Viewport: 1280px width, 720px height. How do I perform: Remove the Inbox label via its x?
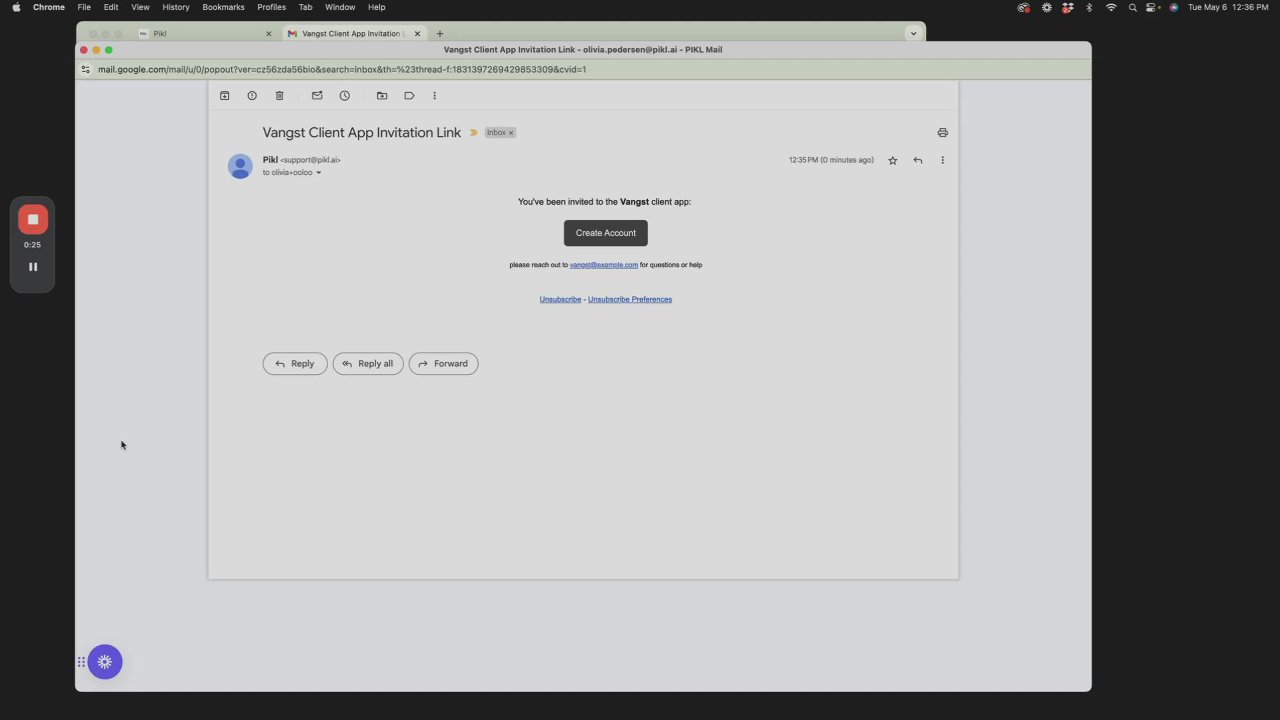click(511, 133)
